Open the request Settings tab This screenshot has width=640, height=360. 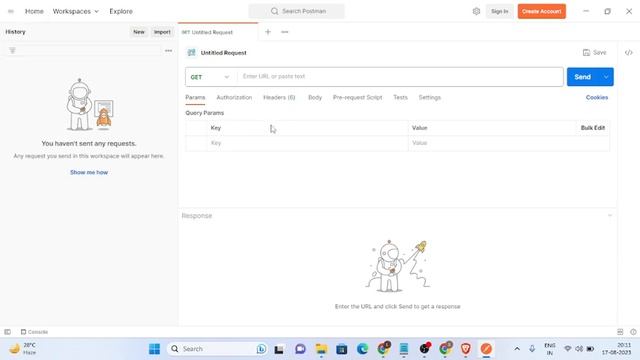coord(430,98)
